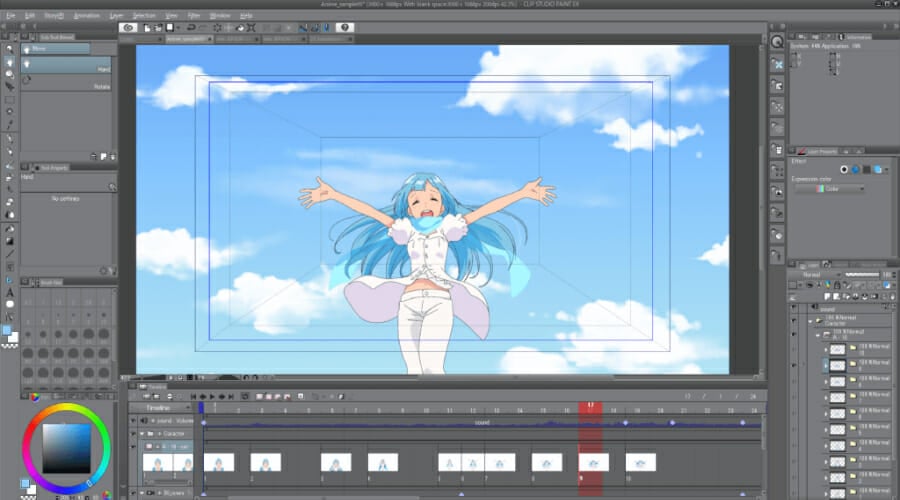Open the Window menu
This screenshot has height=500, width=900.
(220, 15)
